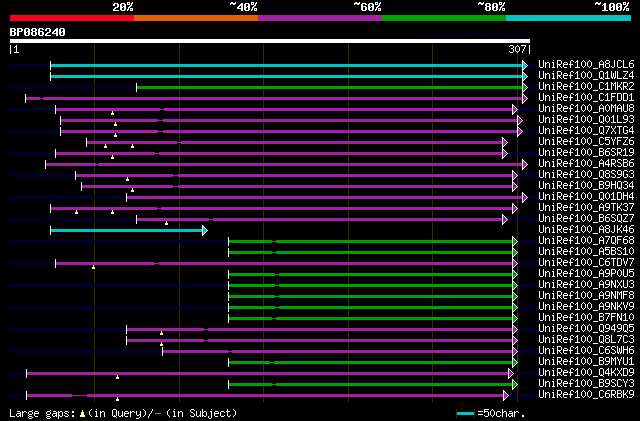640x421 pixels.
Task: Select the UniRef100_A9P0U5 label
Action: coord(586,274)
